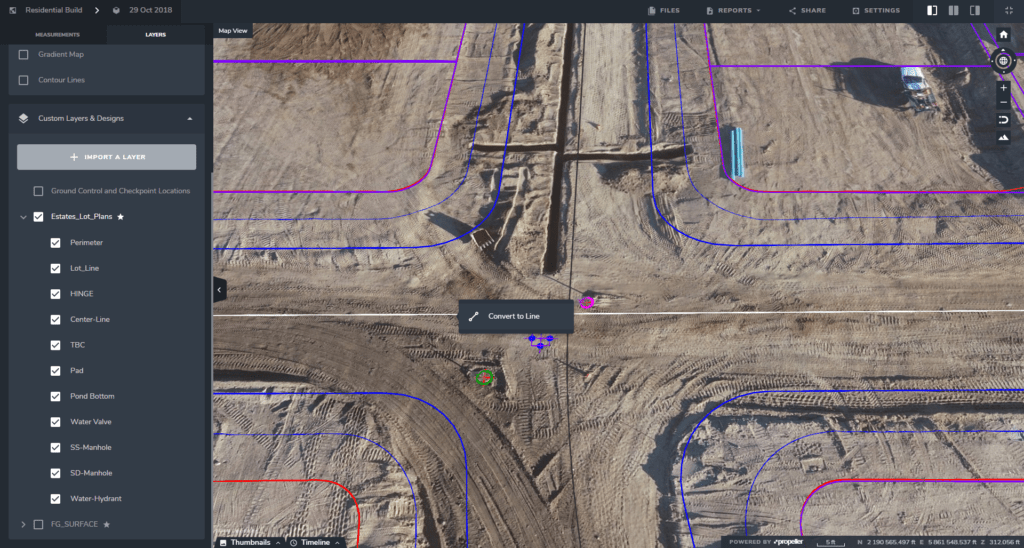Switch to the Measurements tab
Screen dimensions: 1024x548
[x=57, y=34]
